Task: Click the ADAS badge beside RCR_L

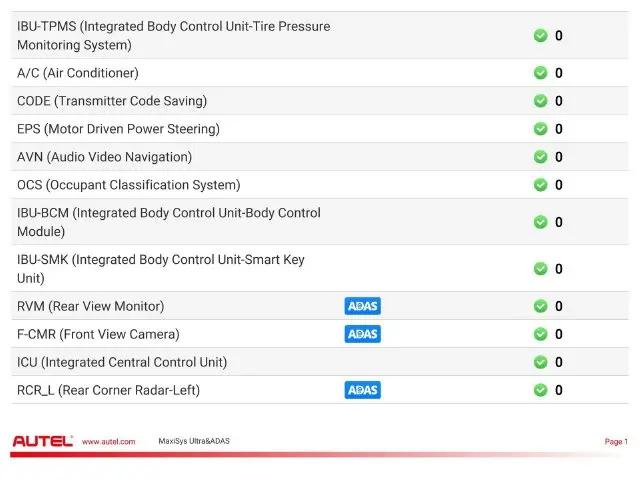Action: (x=362, y=390)
